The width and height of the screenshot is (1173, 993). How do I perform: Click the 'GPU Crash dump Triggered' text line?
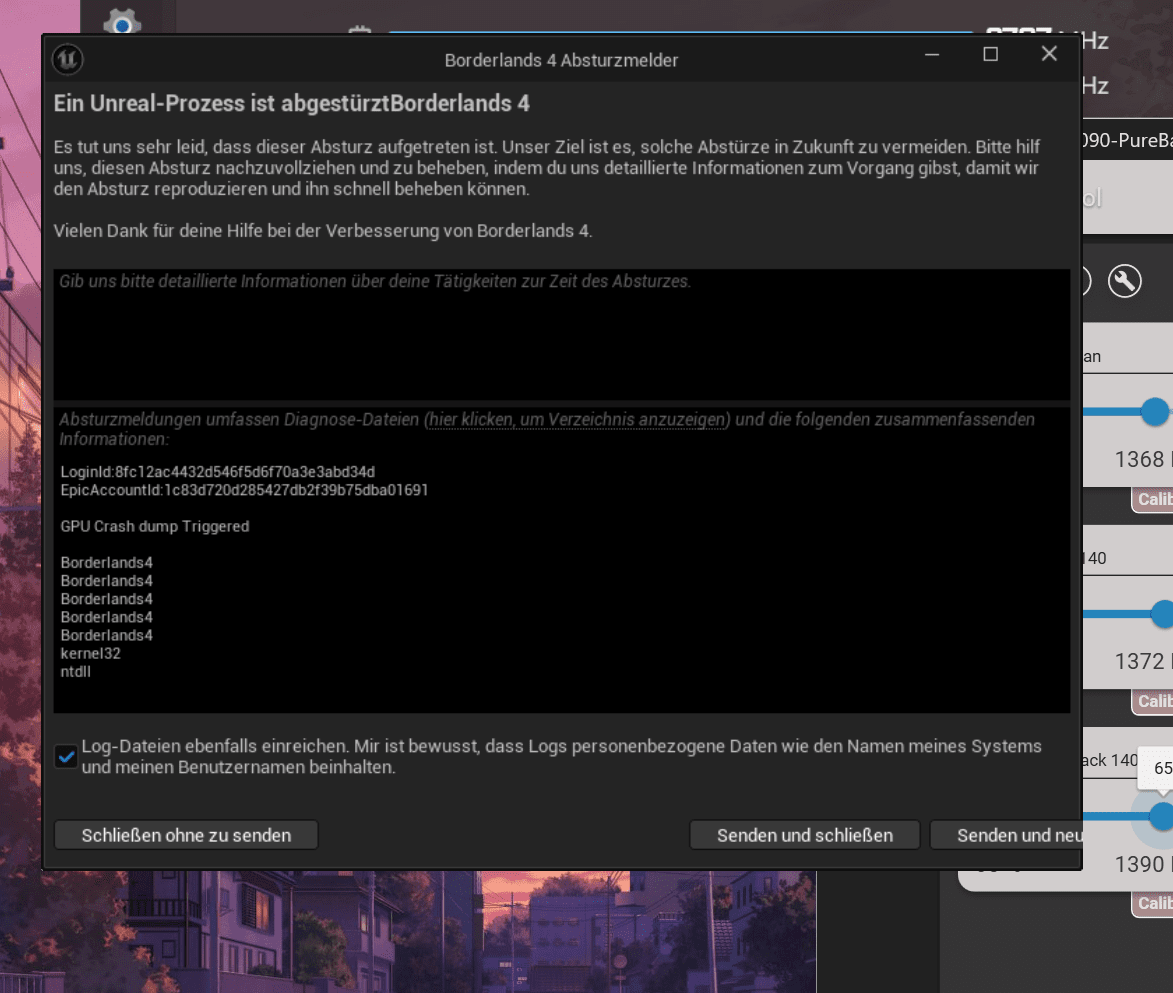[x=155, y=526]
